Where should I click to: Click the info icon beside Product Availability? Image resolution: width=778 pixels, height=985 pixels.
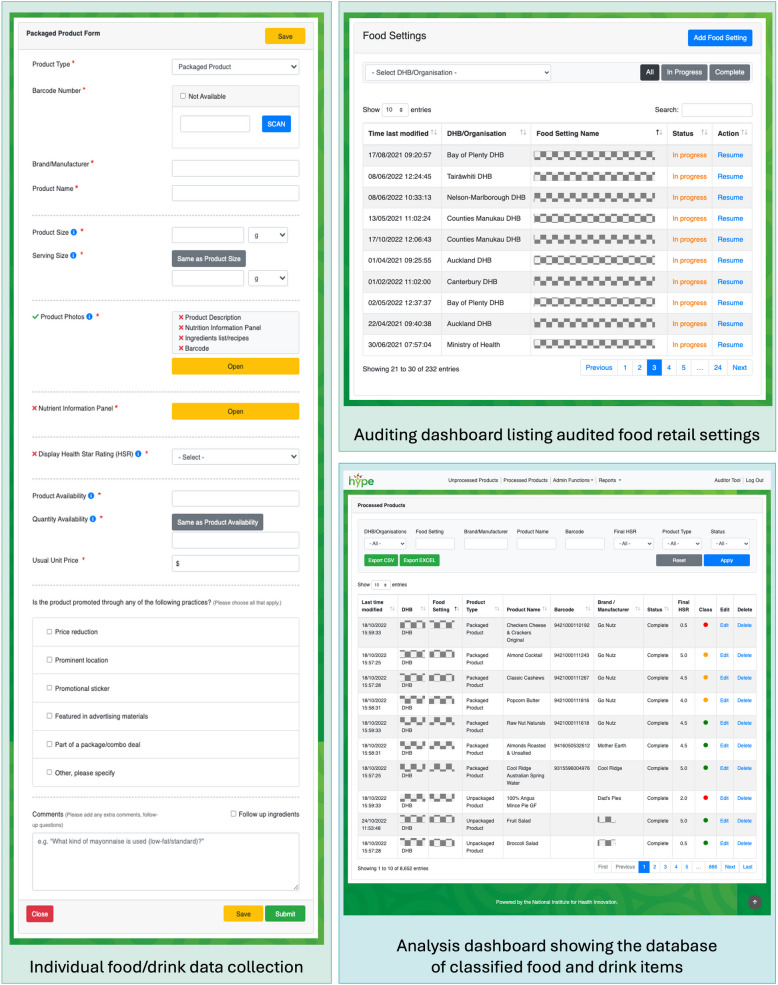(x=91, y=496)
